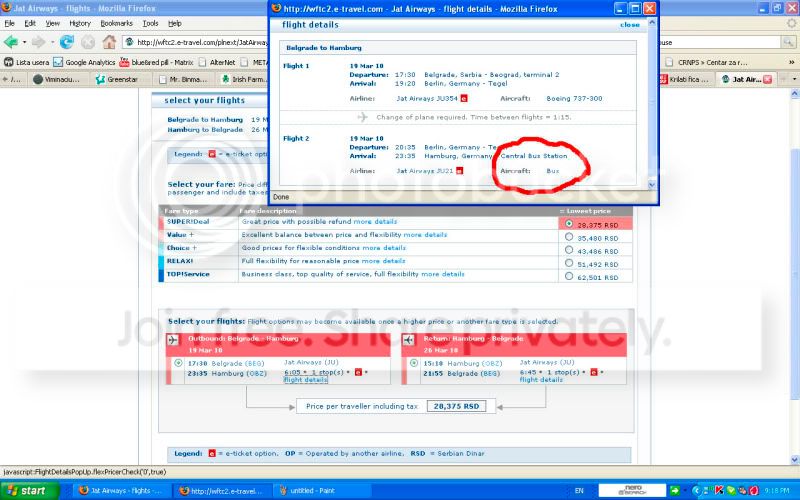Select the 62,501 RSD TOP!Service fare
The height and width of the screenshot is (500, 800).
[569, 276]
